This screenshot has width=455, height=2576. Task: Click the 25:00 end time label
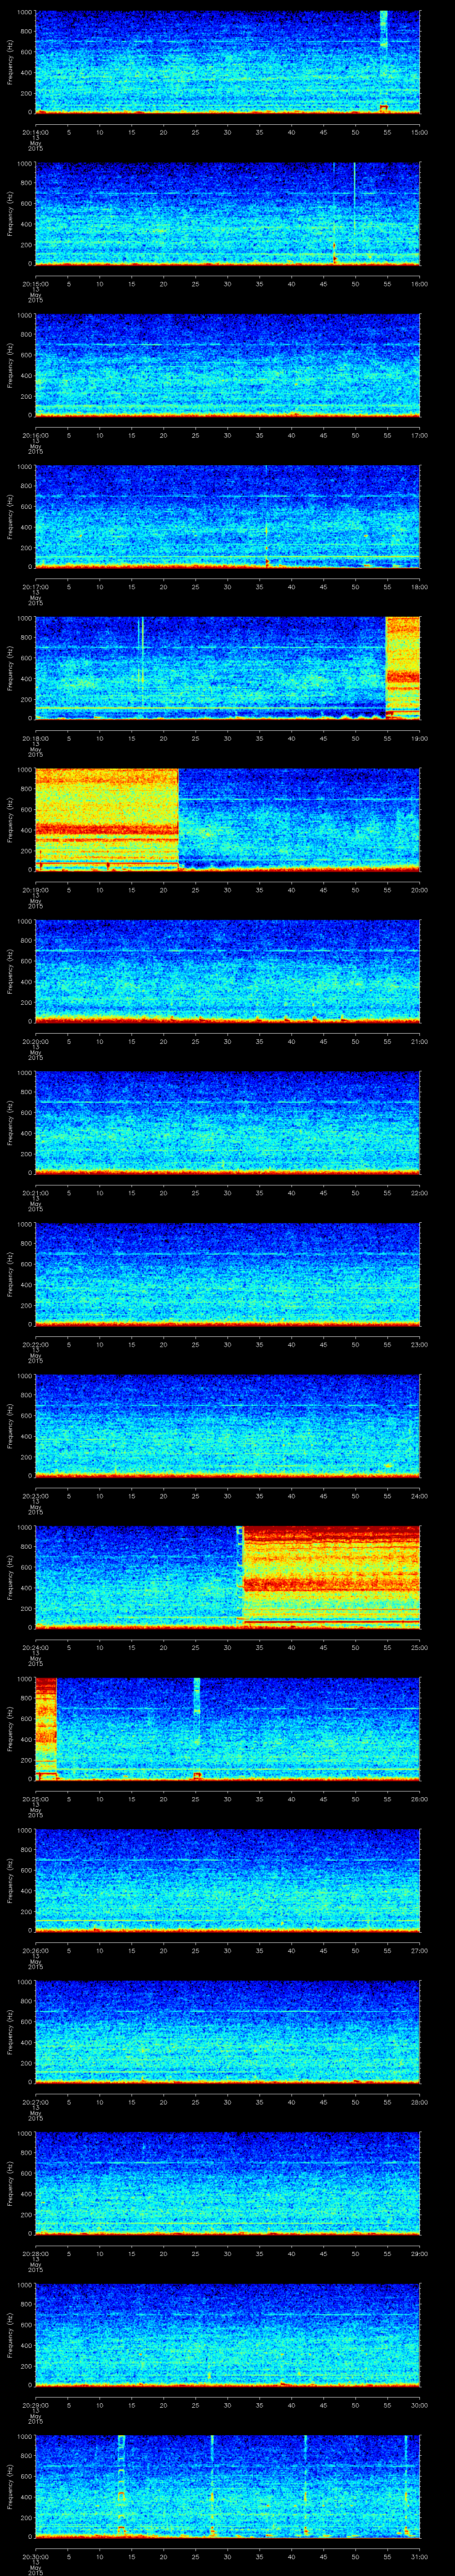419,1647
